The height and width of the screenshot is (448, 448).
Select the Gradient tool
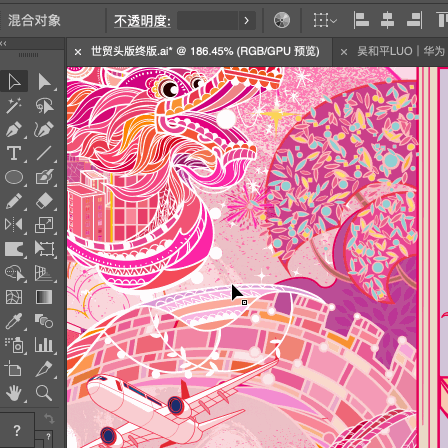(x=45, y=297)
